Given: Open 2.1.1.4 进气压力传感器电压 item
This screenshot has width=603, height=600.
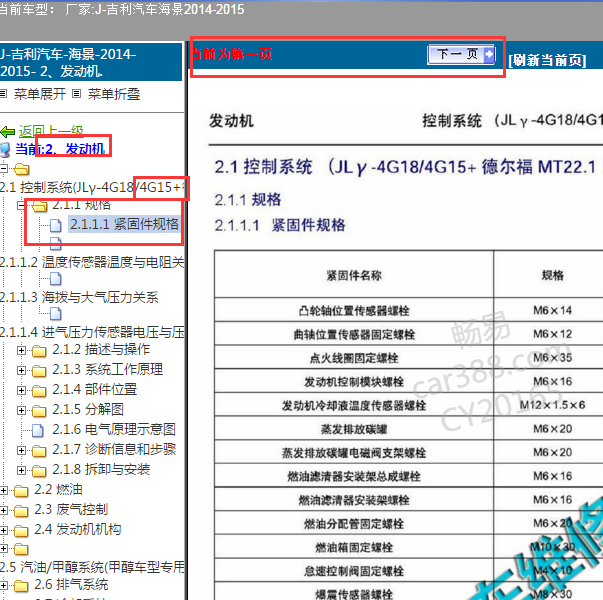Looking at the screenshot, I should pyautogui.click(x=92, y=332).
